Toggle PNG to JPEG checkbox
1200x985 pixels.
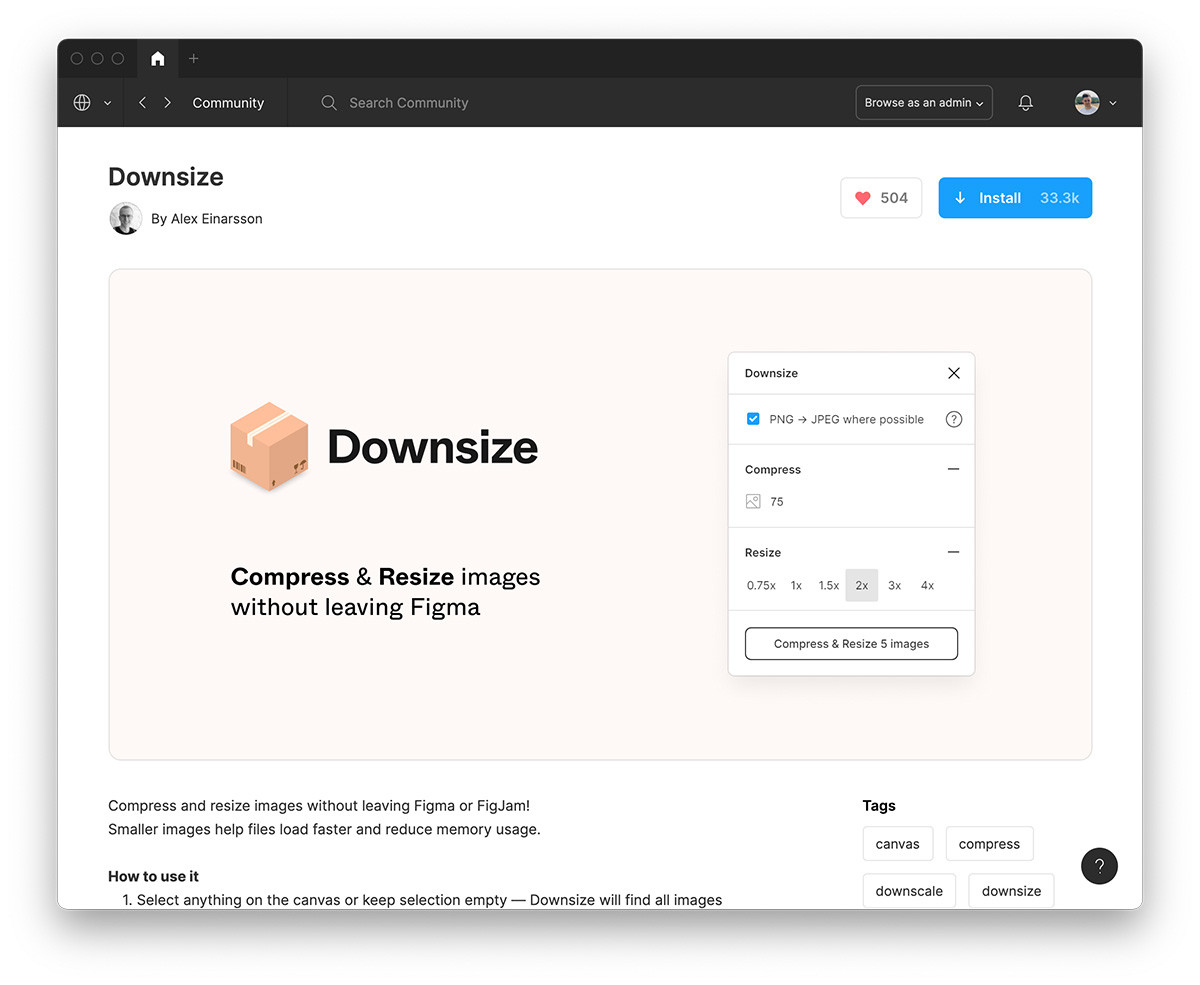click(x=753, y=419)
